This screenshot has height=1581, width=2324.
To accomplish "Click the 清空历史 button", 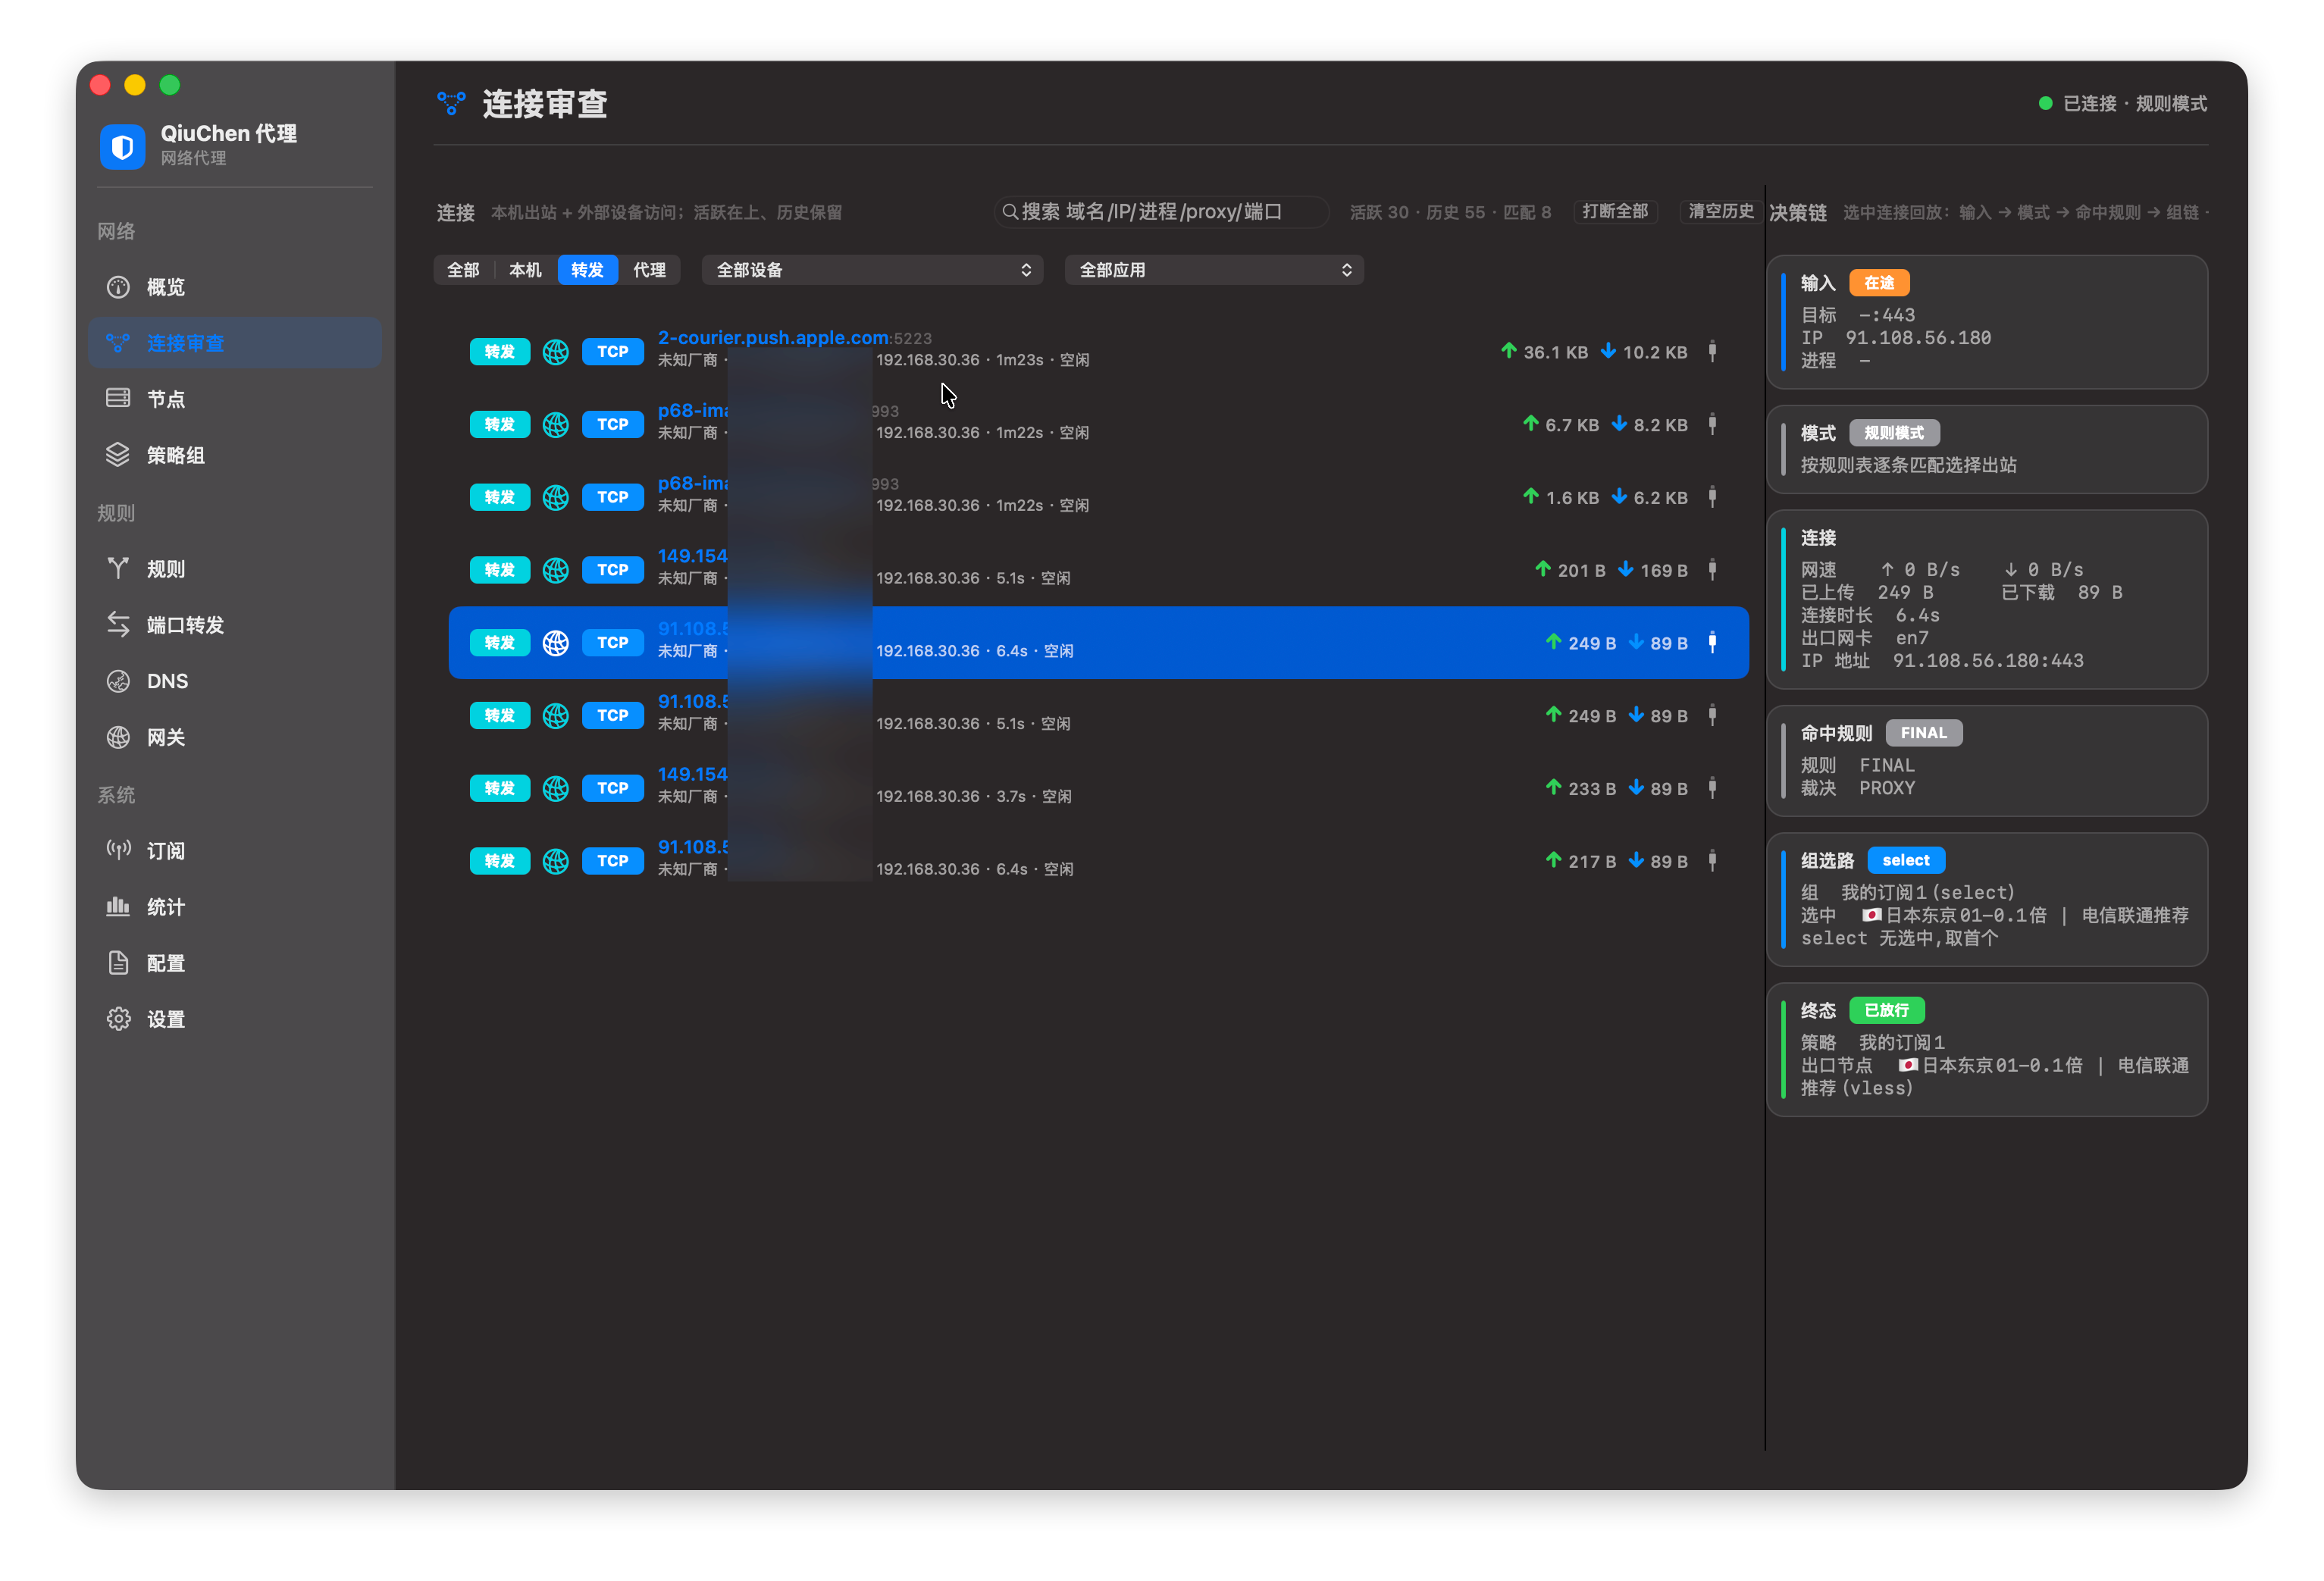I will [x=1720, y=211].
